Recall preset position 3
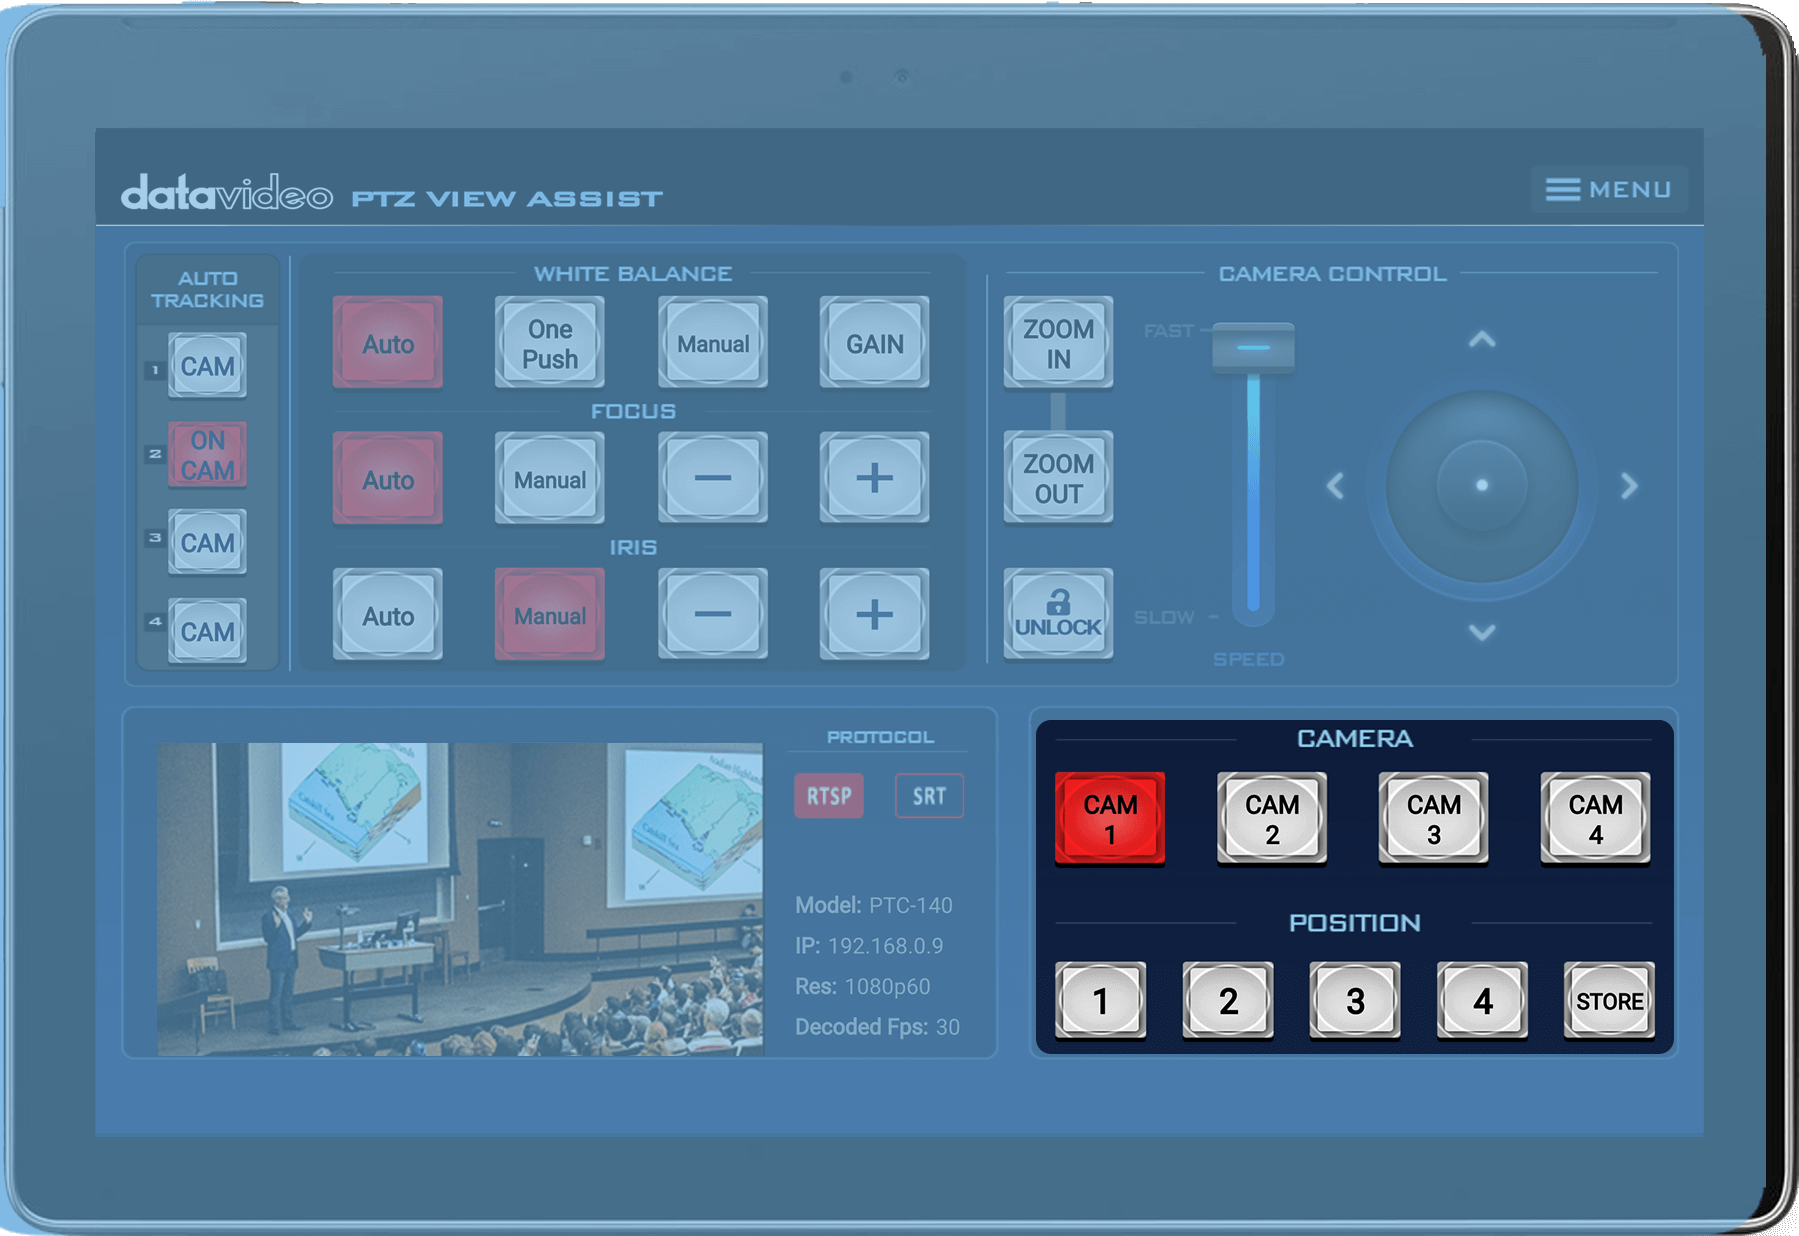This screenshot has height=1236, width=1799. coord(1355,1001)
